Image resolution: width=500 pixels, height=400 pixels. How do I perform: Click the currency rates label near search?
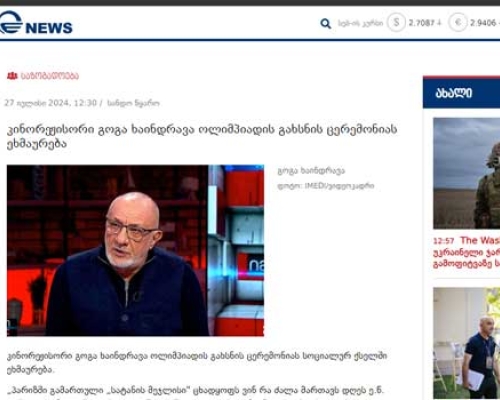point(360,23)
